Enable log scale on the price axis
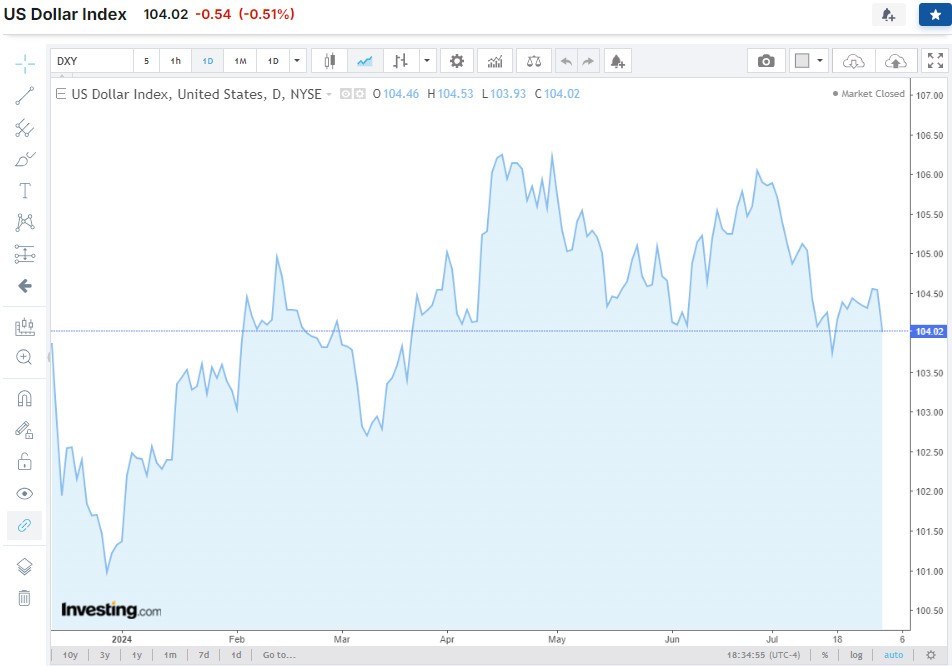The width and height of the screenshot is (952, 666). point(857,655)
